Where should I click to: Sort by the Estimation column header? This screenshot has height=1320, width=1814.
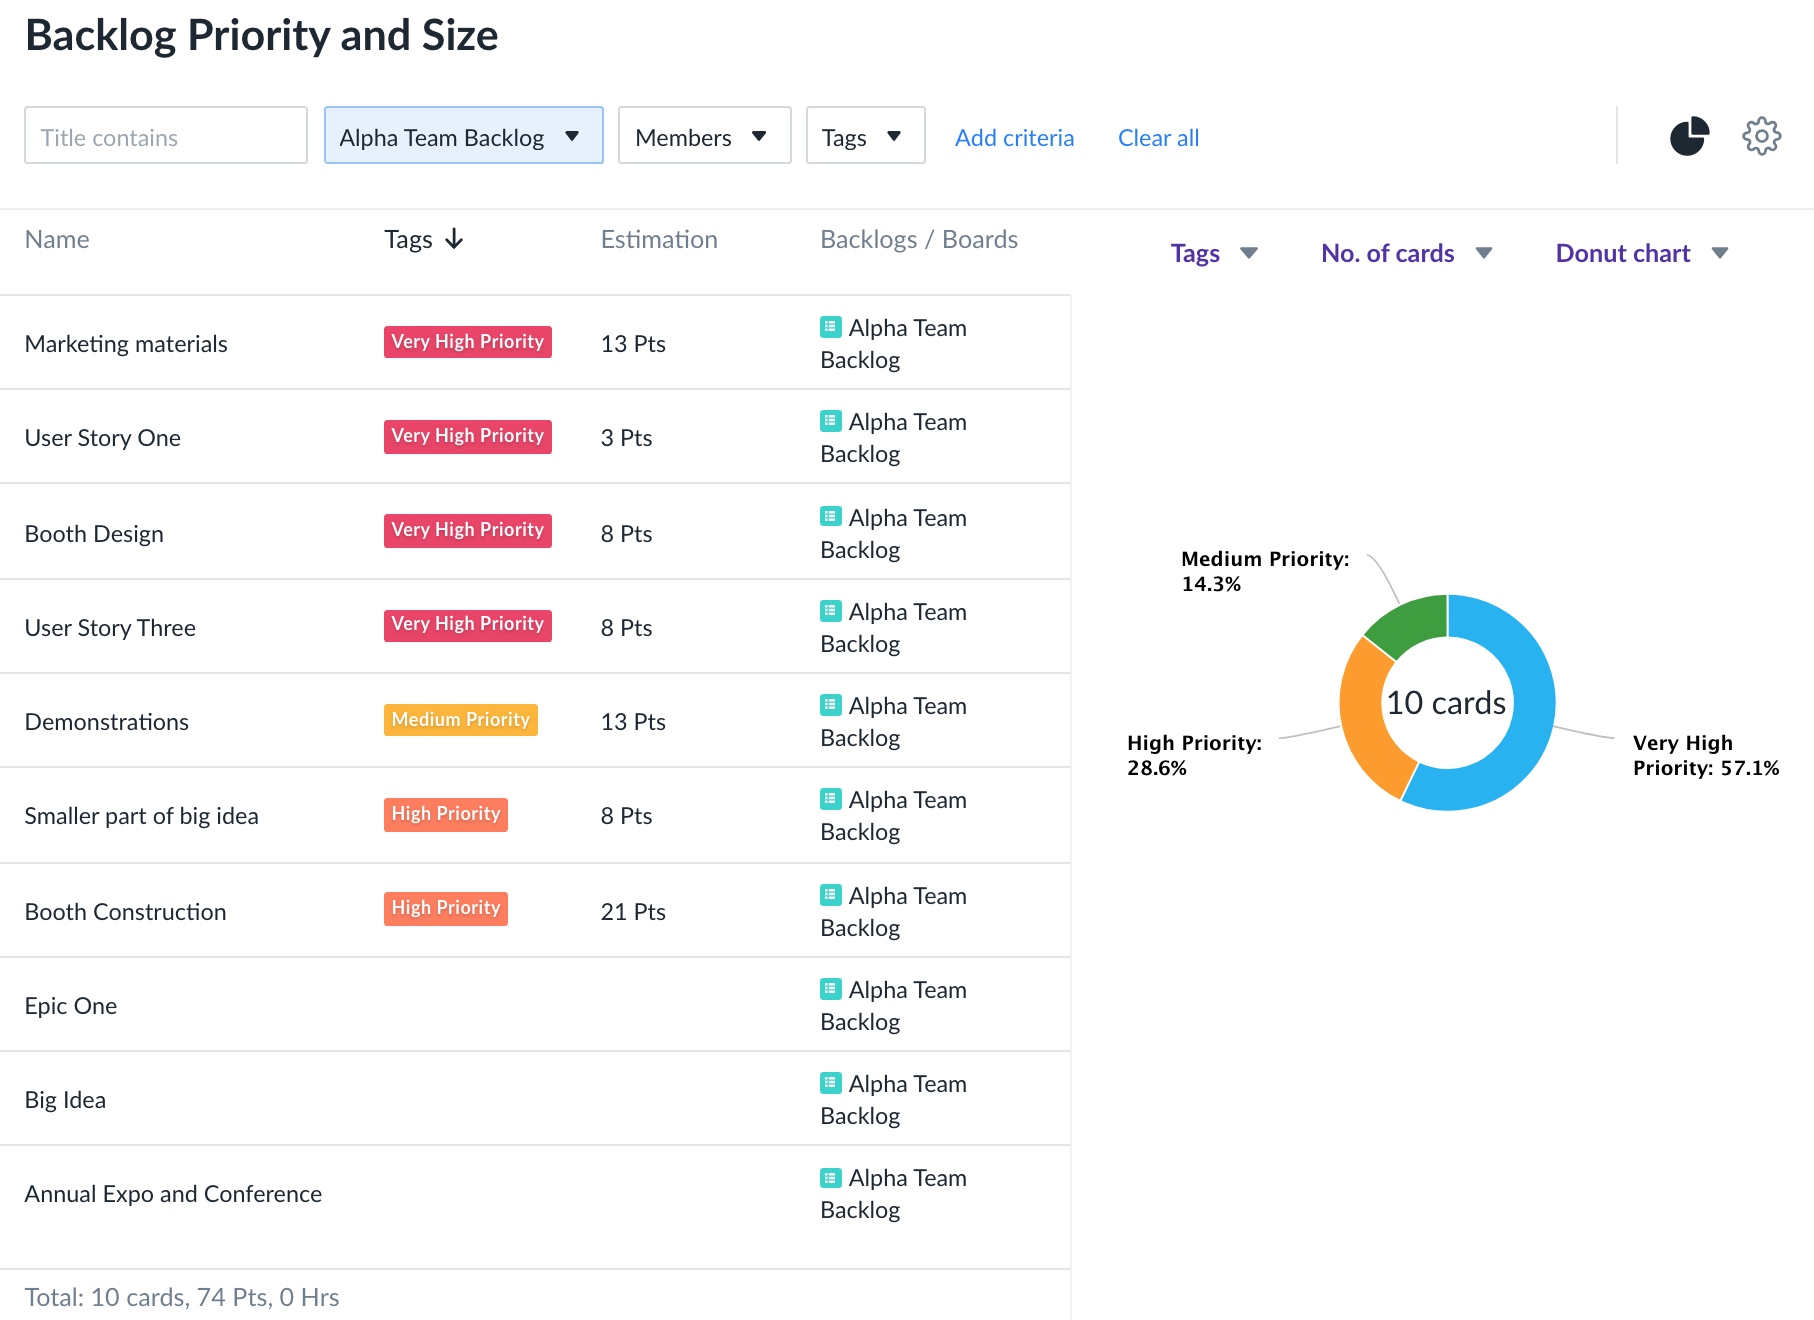659,240
